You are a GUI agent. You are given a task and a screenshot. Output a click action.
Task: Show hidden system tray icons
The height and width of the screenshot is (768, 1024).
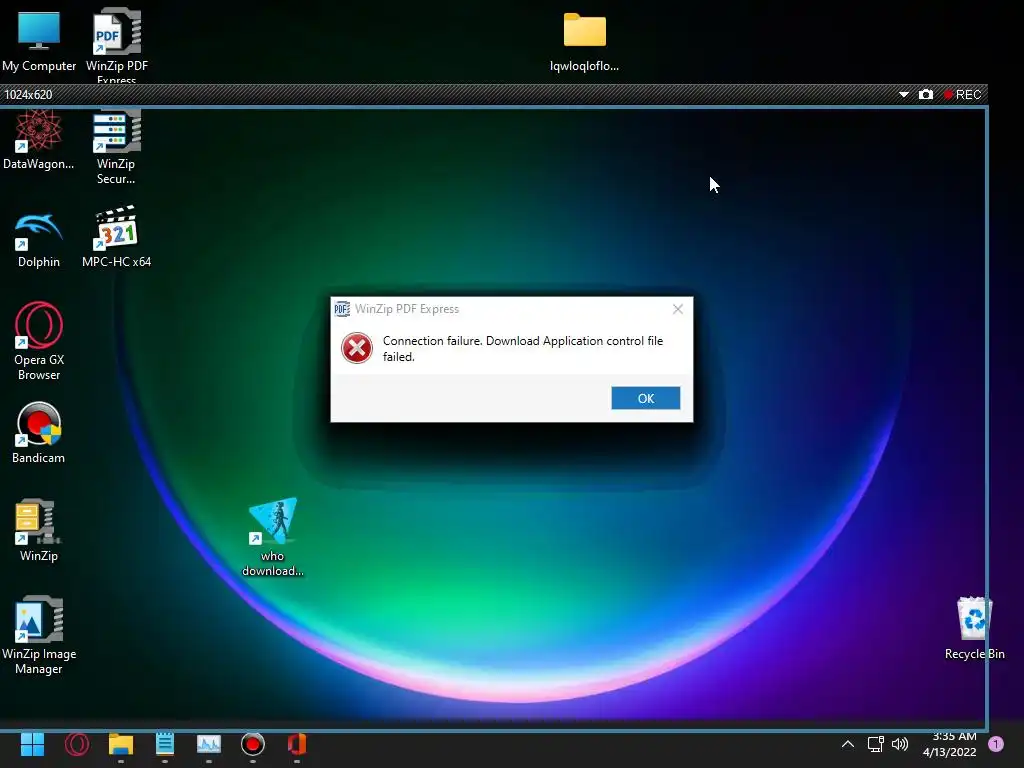(848, 744)
